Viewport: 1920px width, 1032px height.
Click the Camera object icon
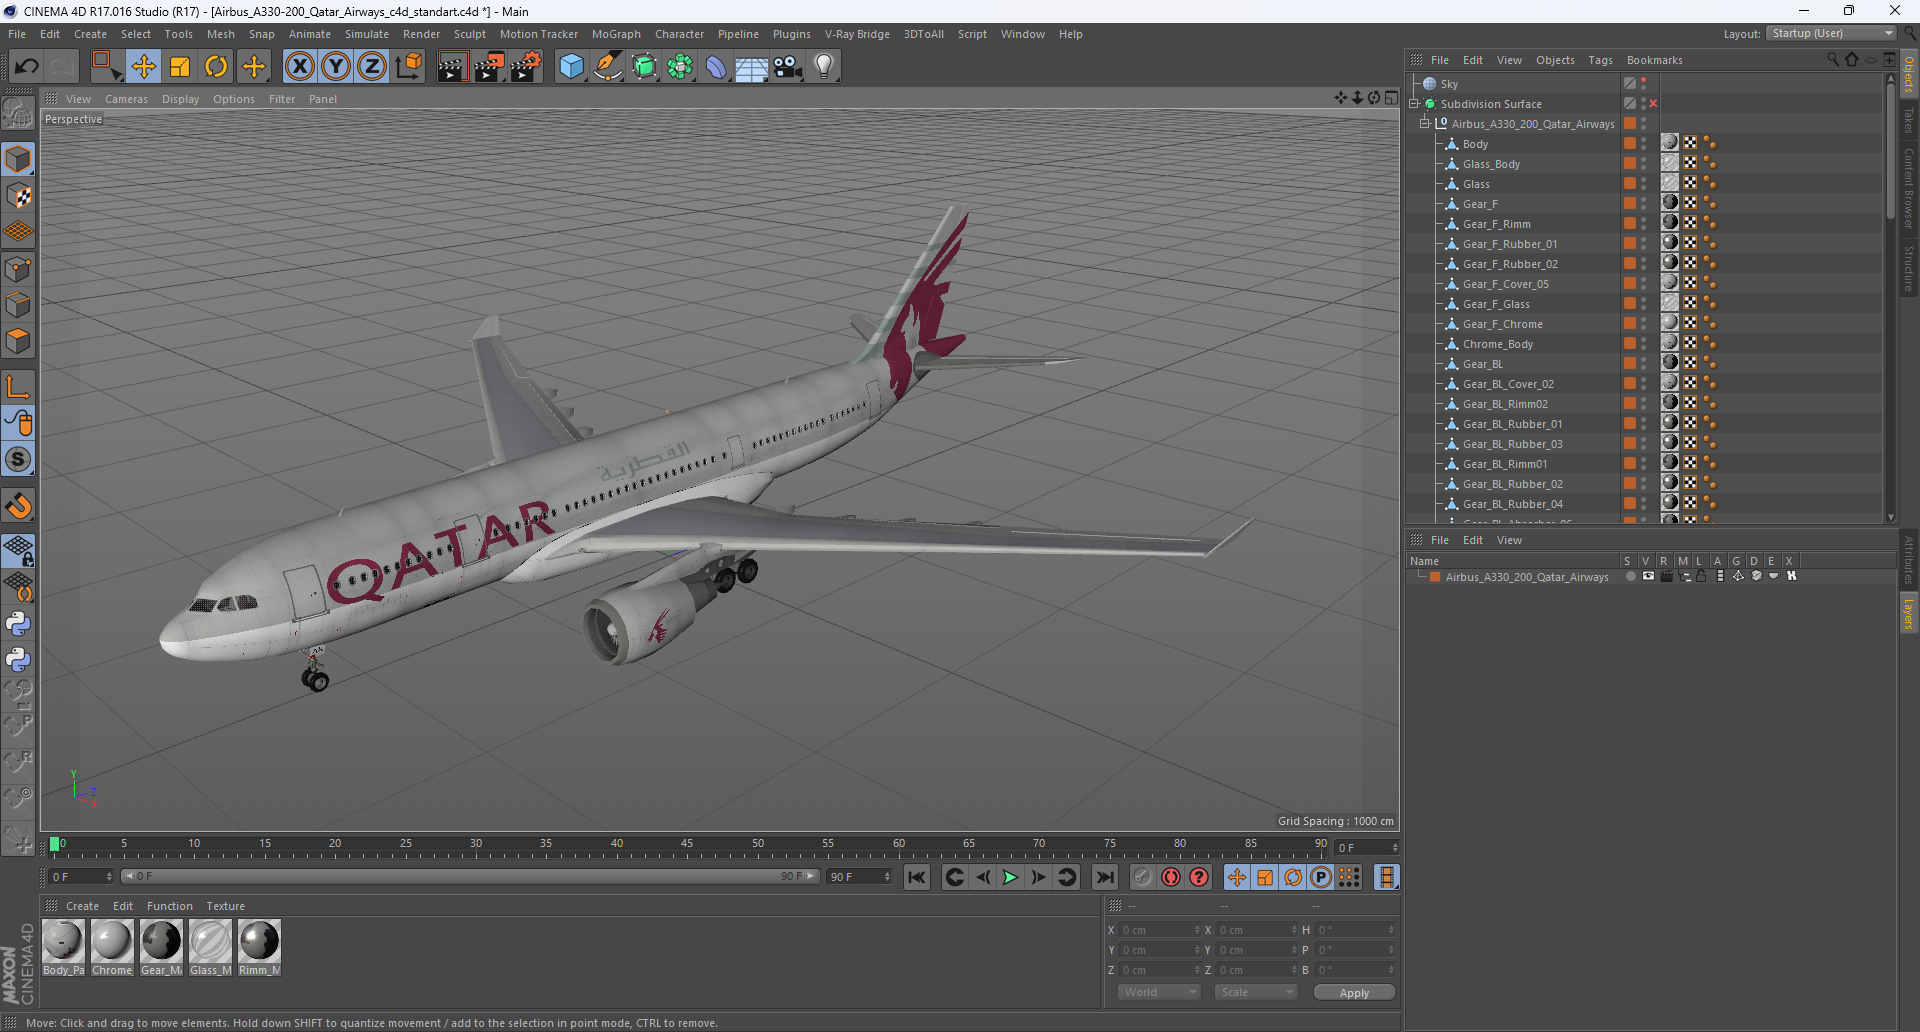(x=788, y=67)
